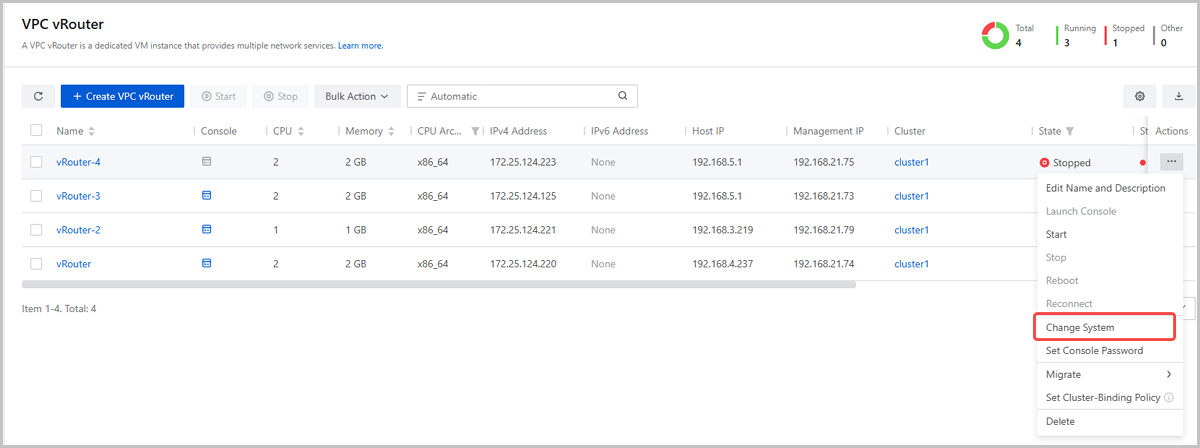Click the vRouter-4 actions ellipsis button
This screenshot has height=448, width=1200.
coord(1172,161)
